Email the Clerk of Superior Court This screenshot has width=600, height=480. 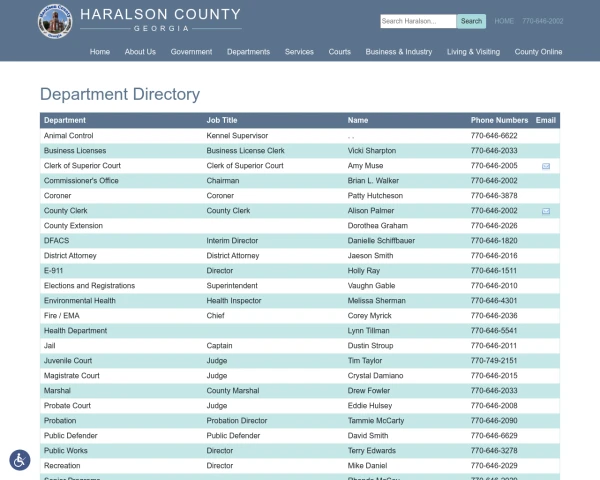[546, 166]
